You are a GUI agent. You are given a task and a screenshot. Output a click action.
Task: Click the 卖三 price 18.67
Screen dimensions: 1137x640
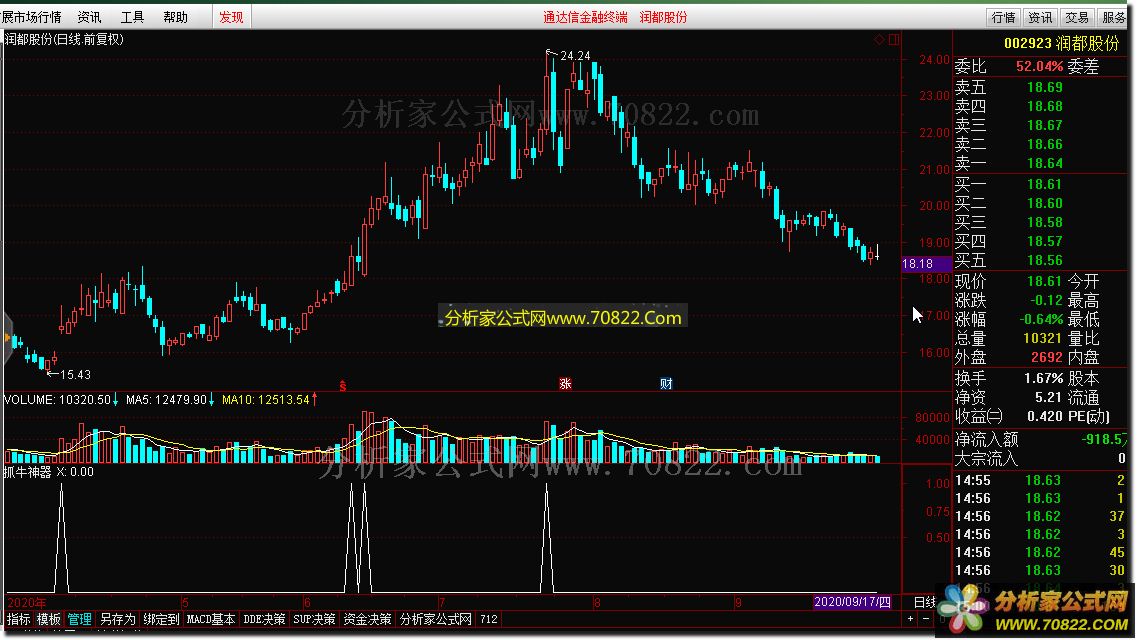click(1044, 125)
